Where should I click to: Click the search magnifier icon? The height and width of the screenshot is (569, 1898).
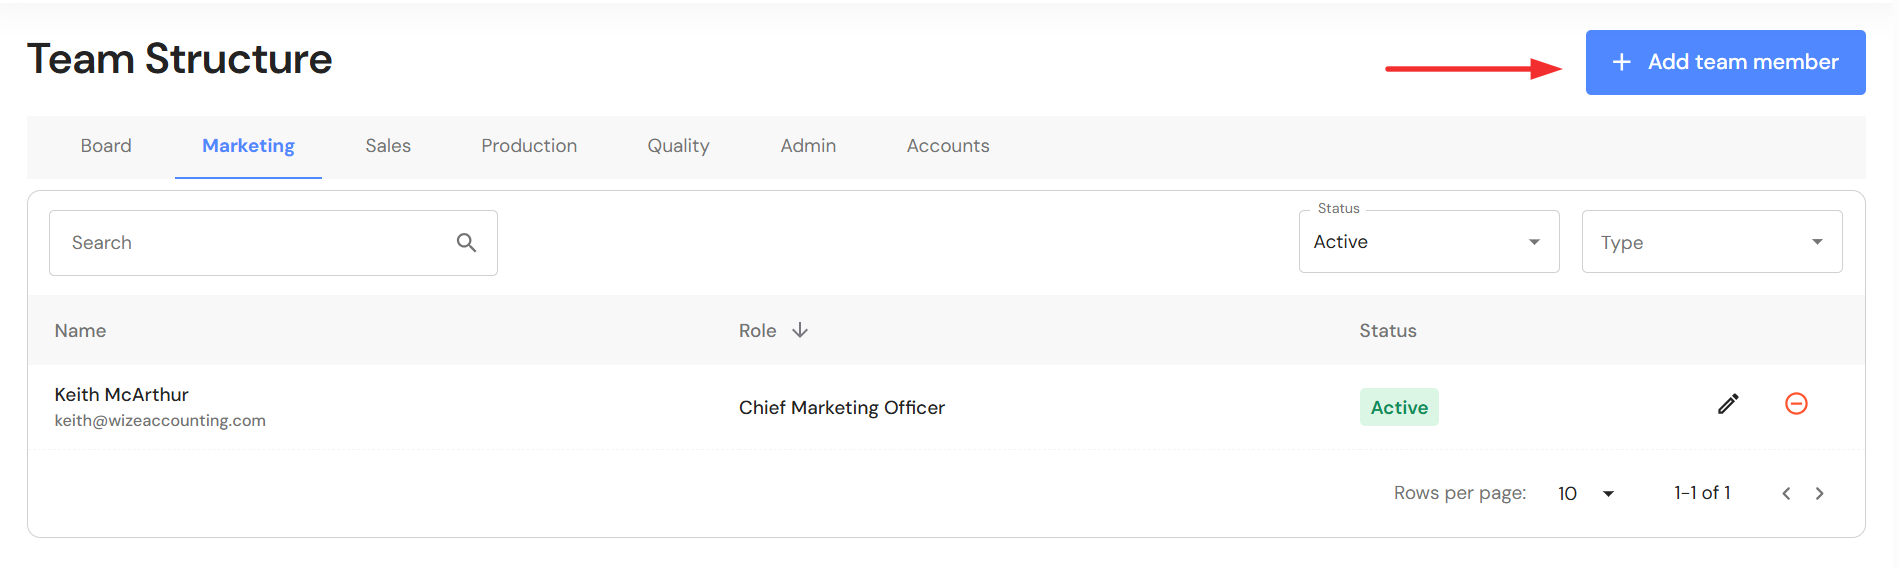click(466, 243)
